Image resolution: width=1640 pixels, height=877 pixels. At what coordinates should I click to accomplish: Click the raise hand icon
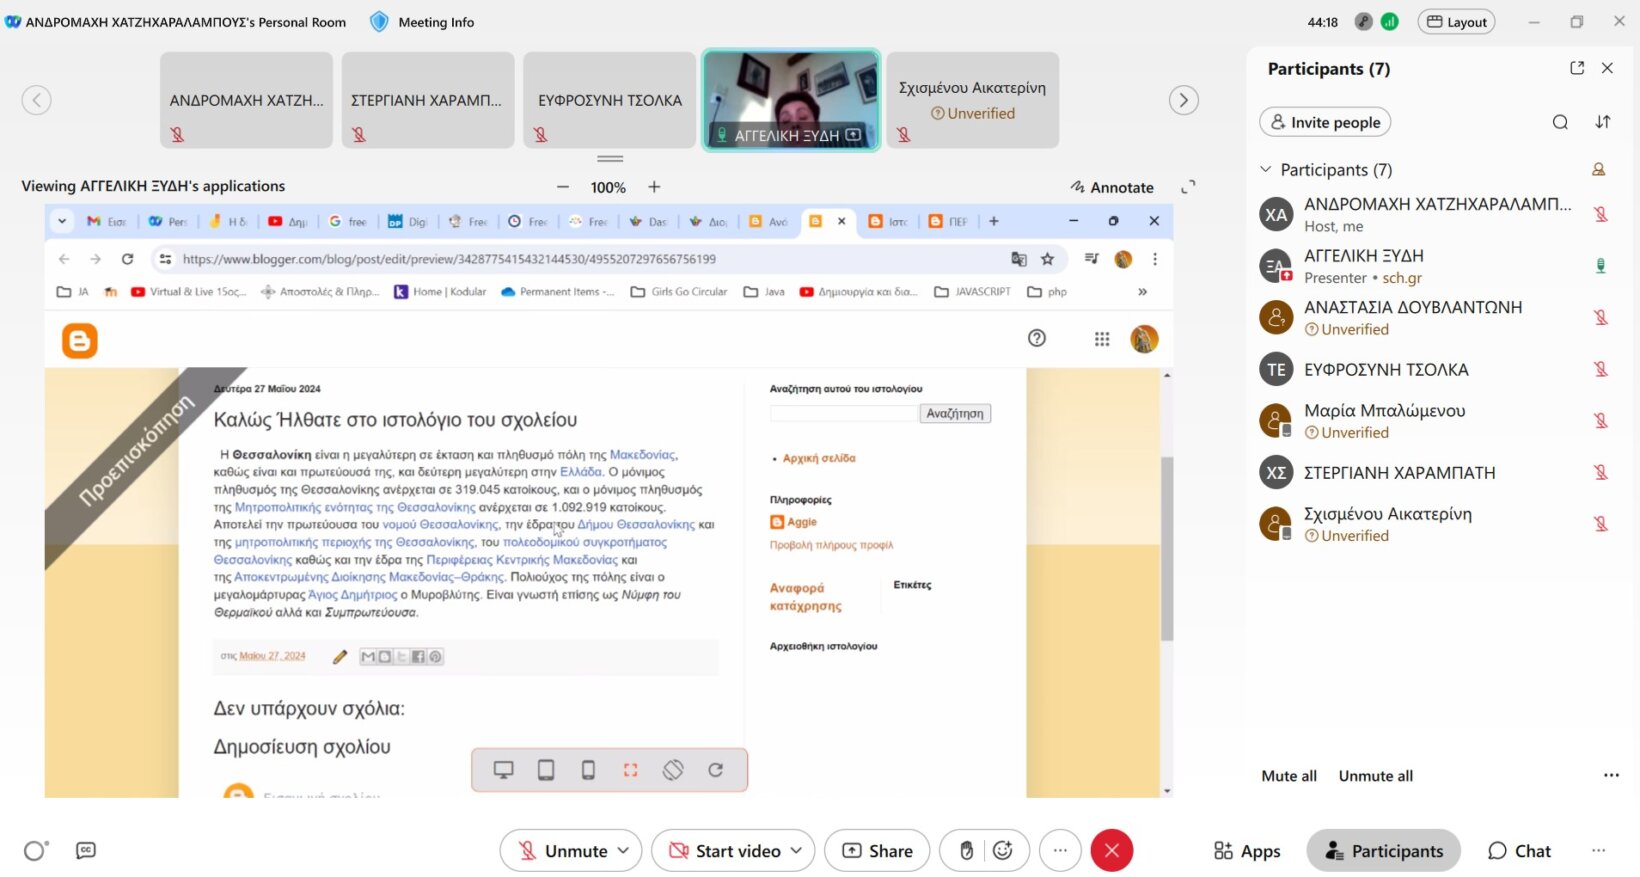point(966,851)
